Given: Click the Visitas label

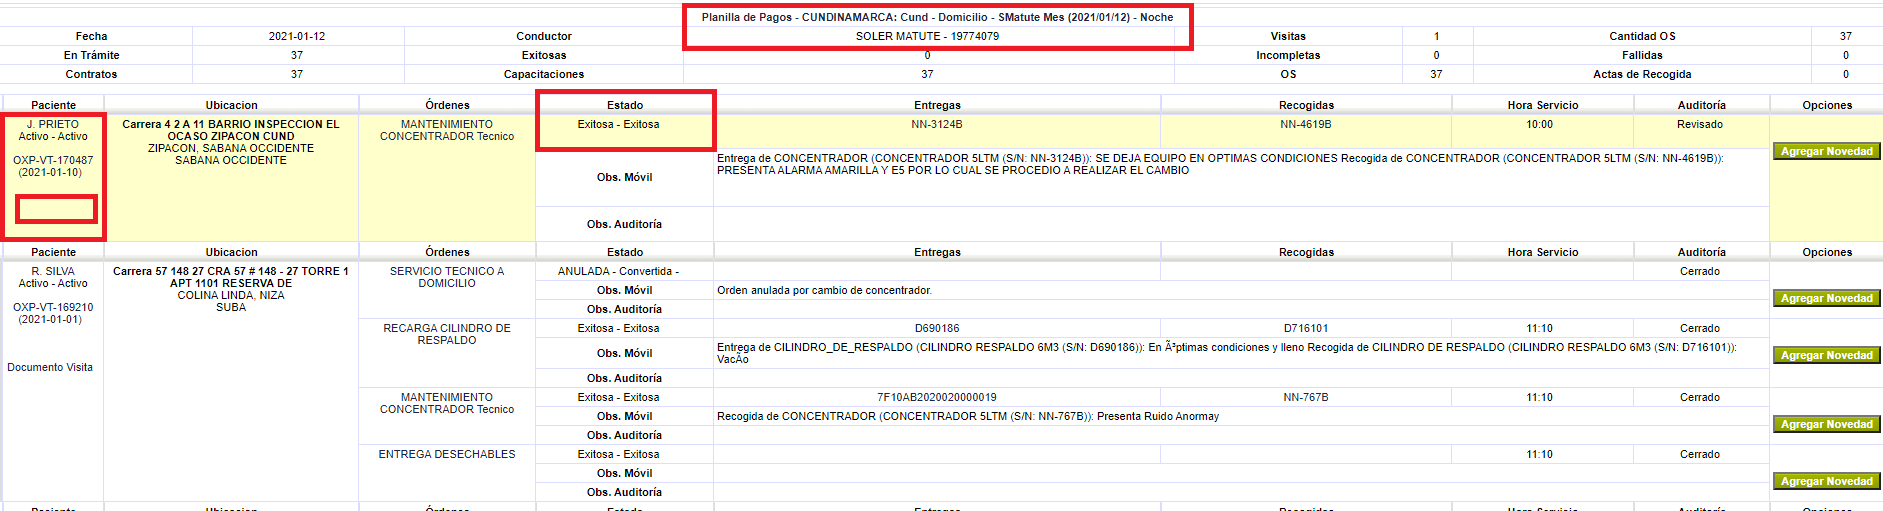Looking at the screenshot, I should (1288, 36).
